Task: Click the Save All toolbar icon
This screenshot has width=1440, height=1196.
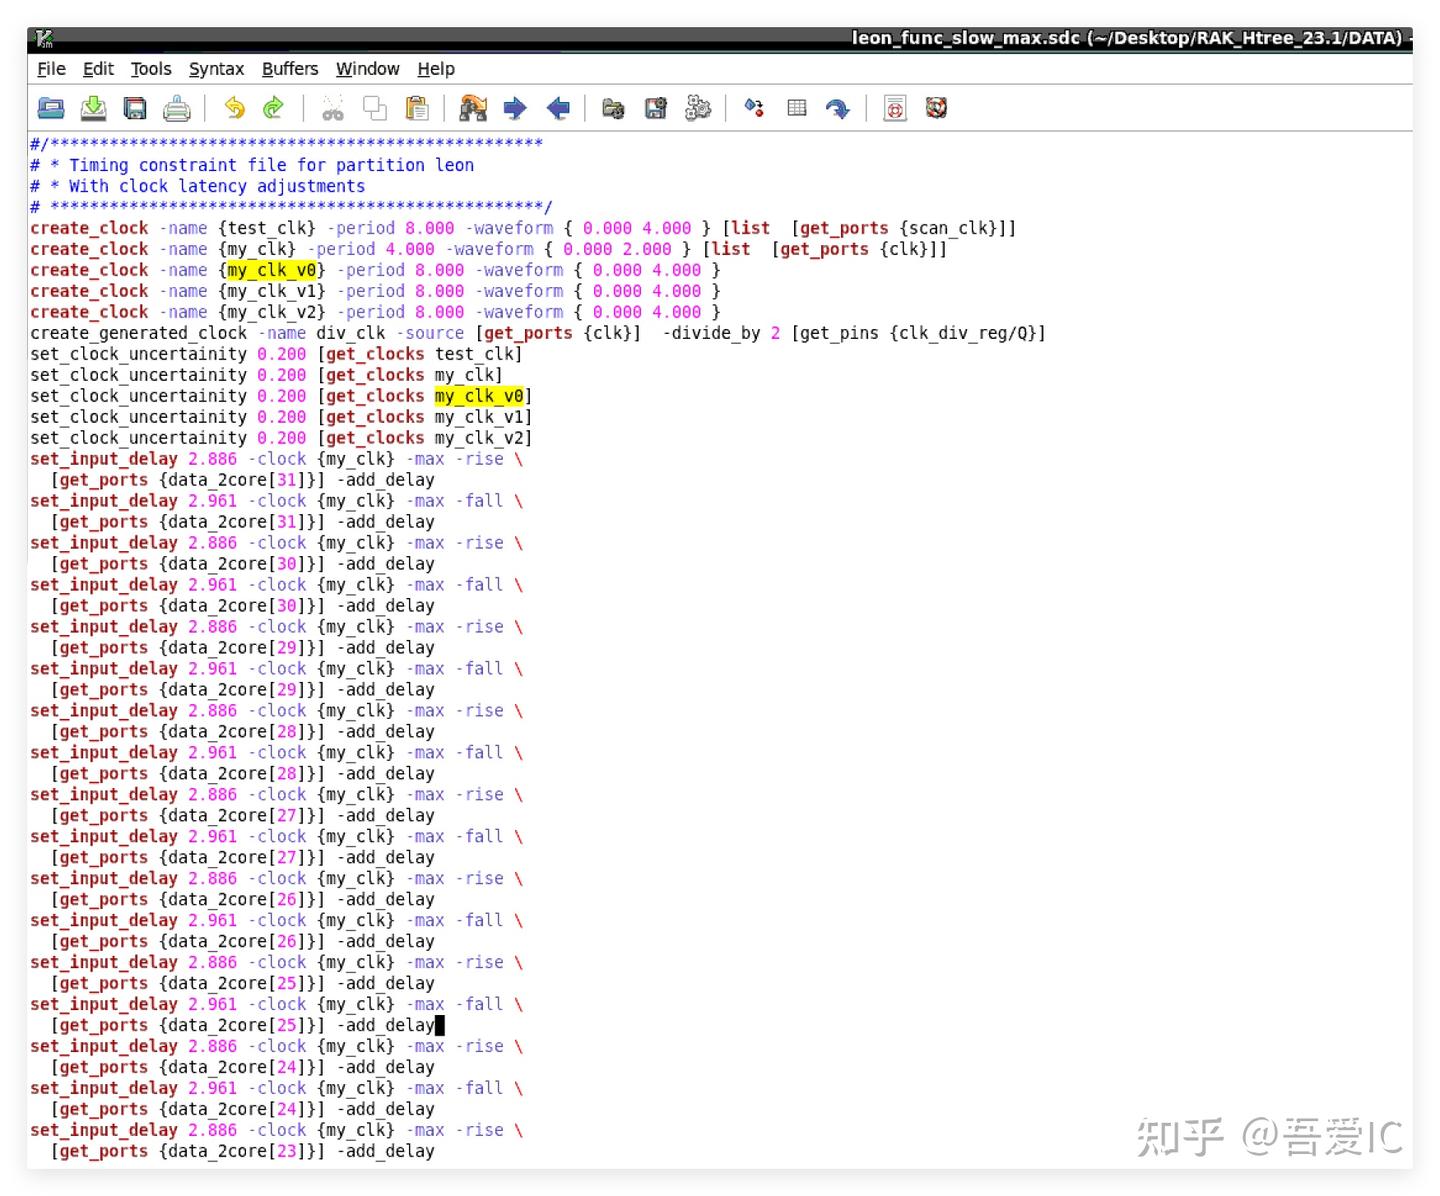Action: pos(134,108)
